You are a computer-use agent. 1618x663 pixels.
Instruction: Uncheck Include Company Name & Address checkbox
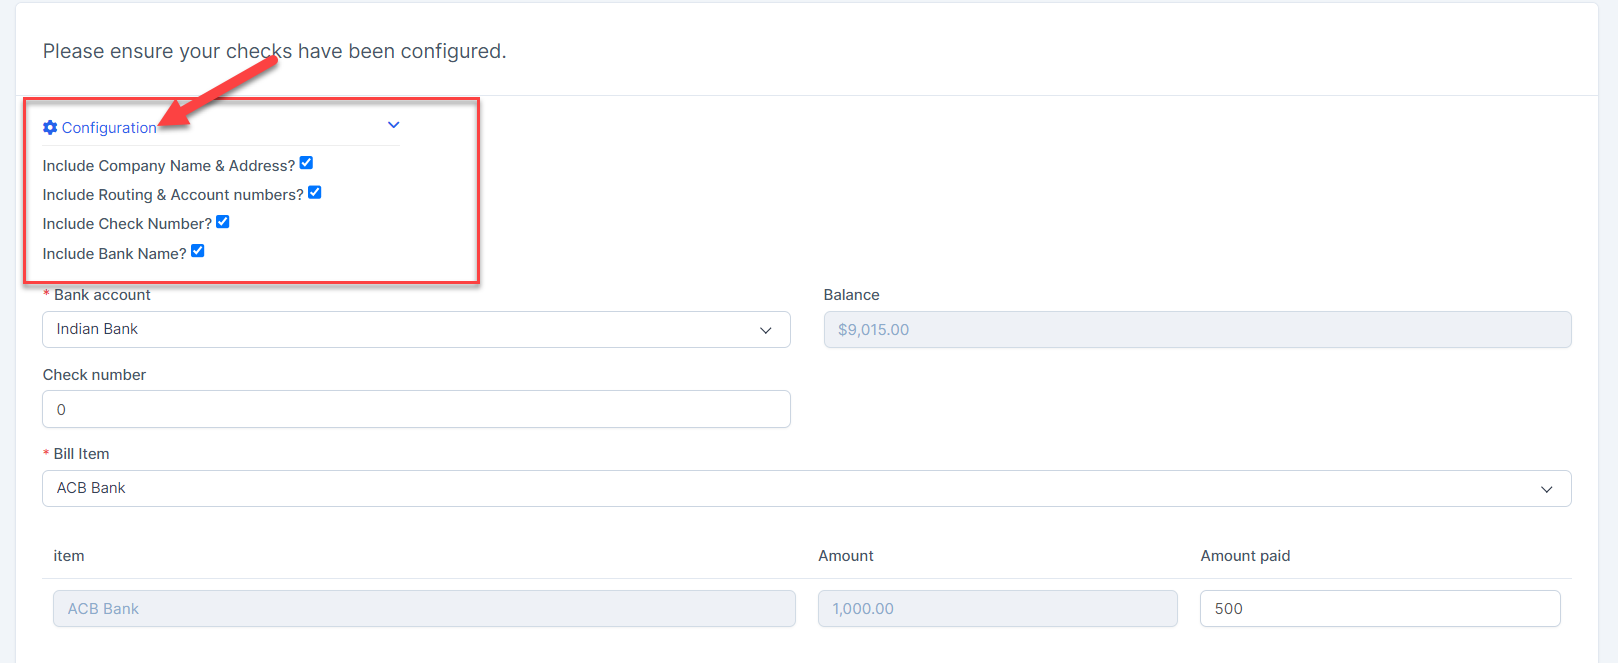coord(306,163)
